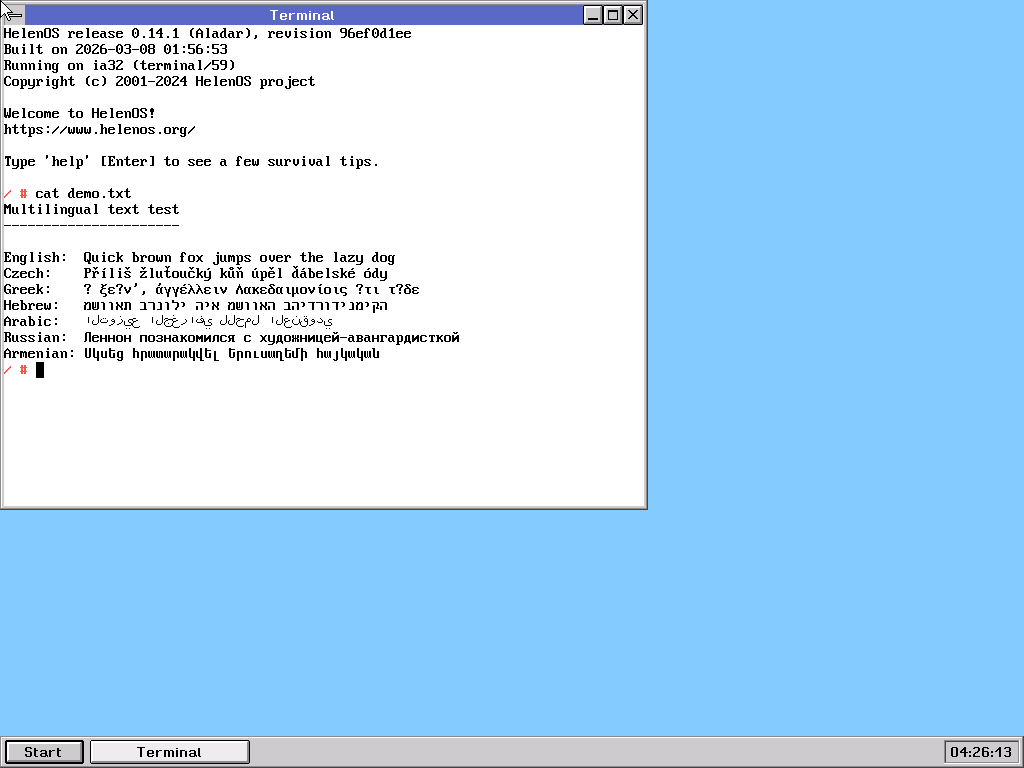Minimize the Terminal window
This screenshot has width=1024, height=768.
tap(593, 15)
